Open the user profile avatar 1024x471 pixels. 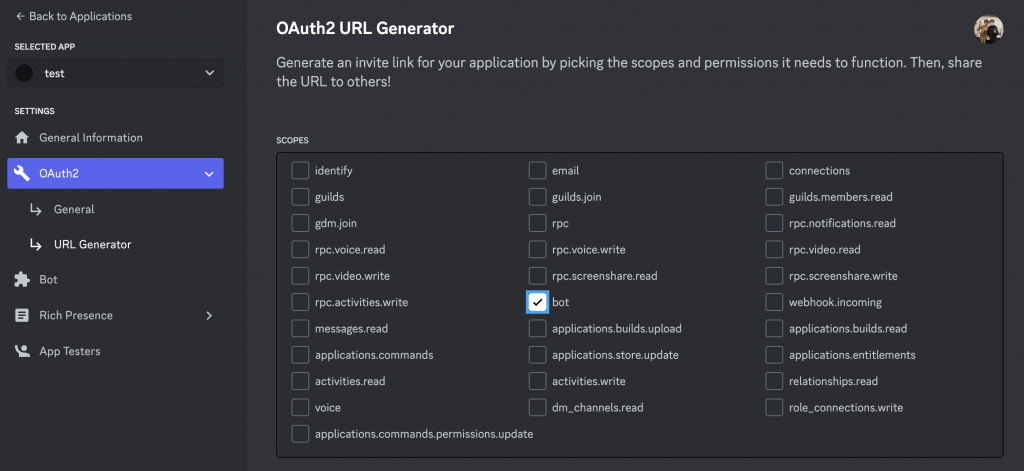[x=988, y=29]
